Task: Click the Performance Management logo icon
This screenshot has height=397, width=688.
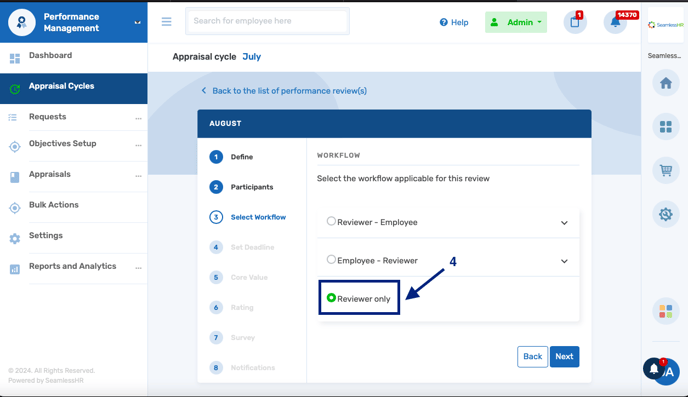Action: (22, 22)
